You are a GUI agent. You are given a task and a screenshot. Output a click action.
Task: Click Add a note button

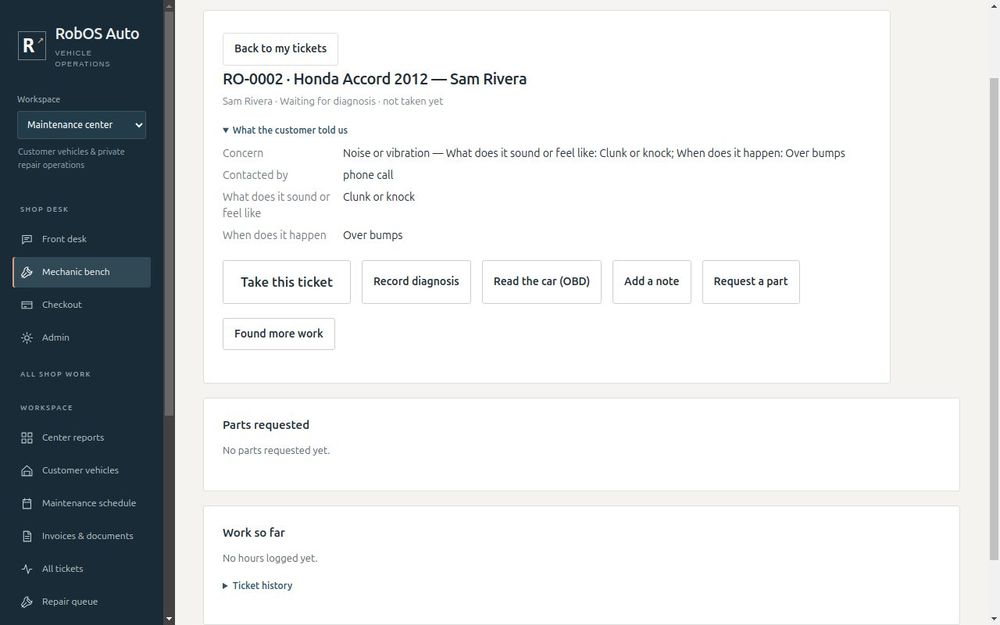coord(652,282)
